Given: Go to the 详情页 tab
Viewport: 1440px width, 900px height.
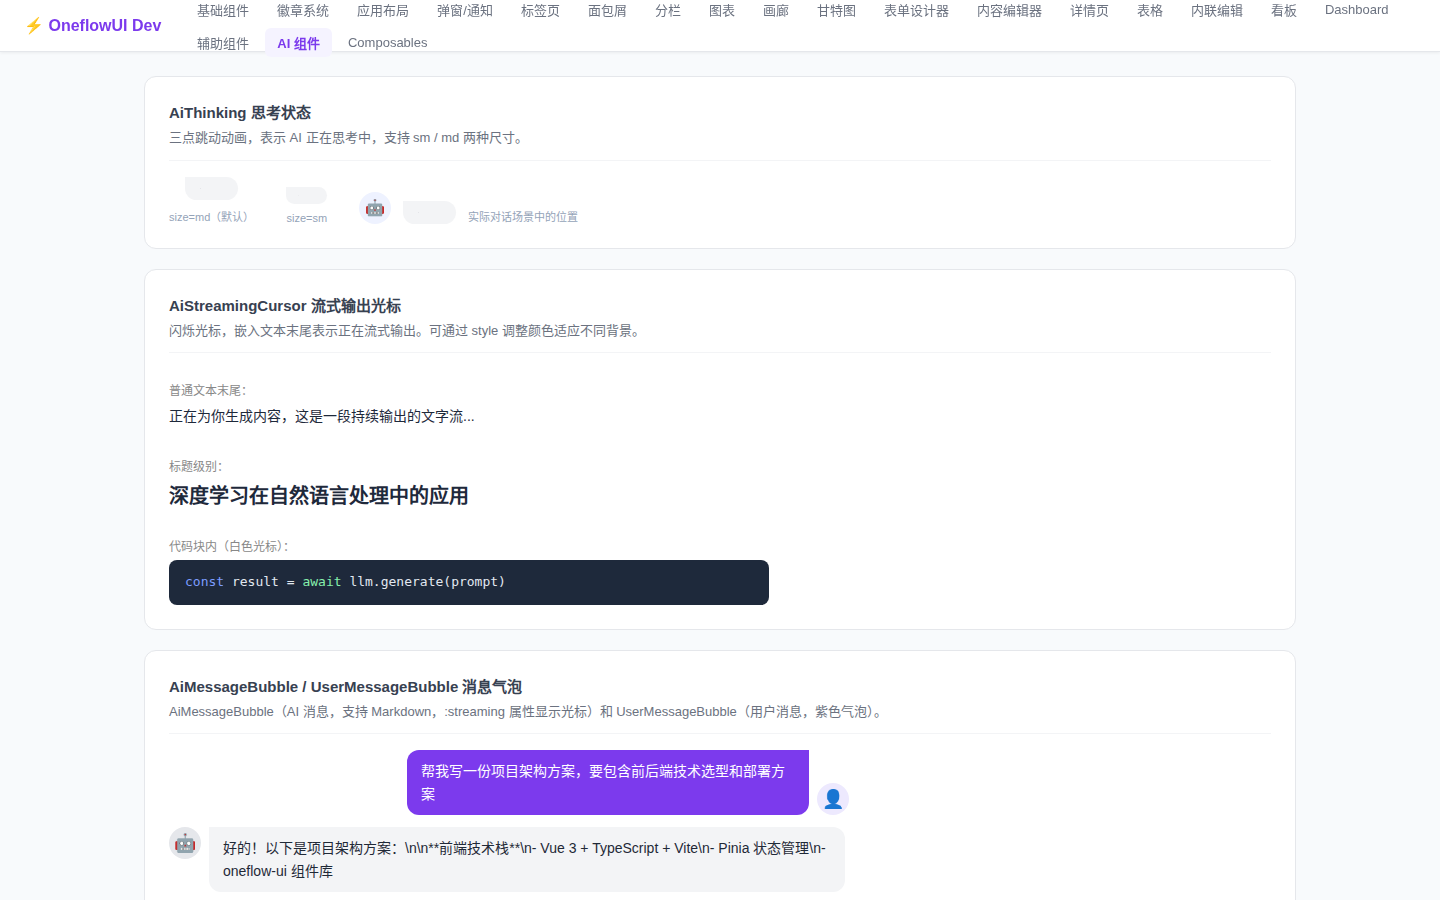Looking at the screenshot, I should [1090, 11].
